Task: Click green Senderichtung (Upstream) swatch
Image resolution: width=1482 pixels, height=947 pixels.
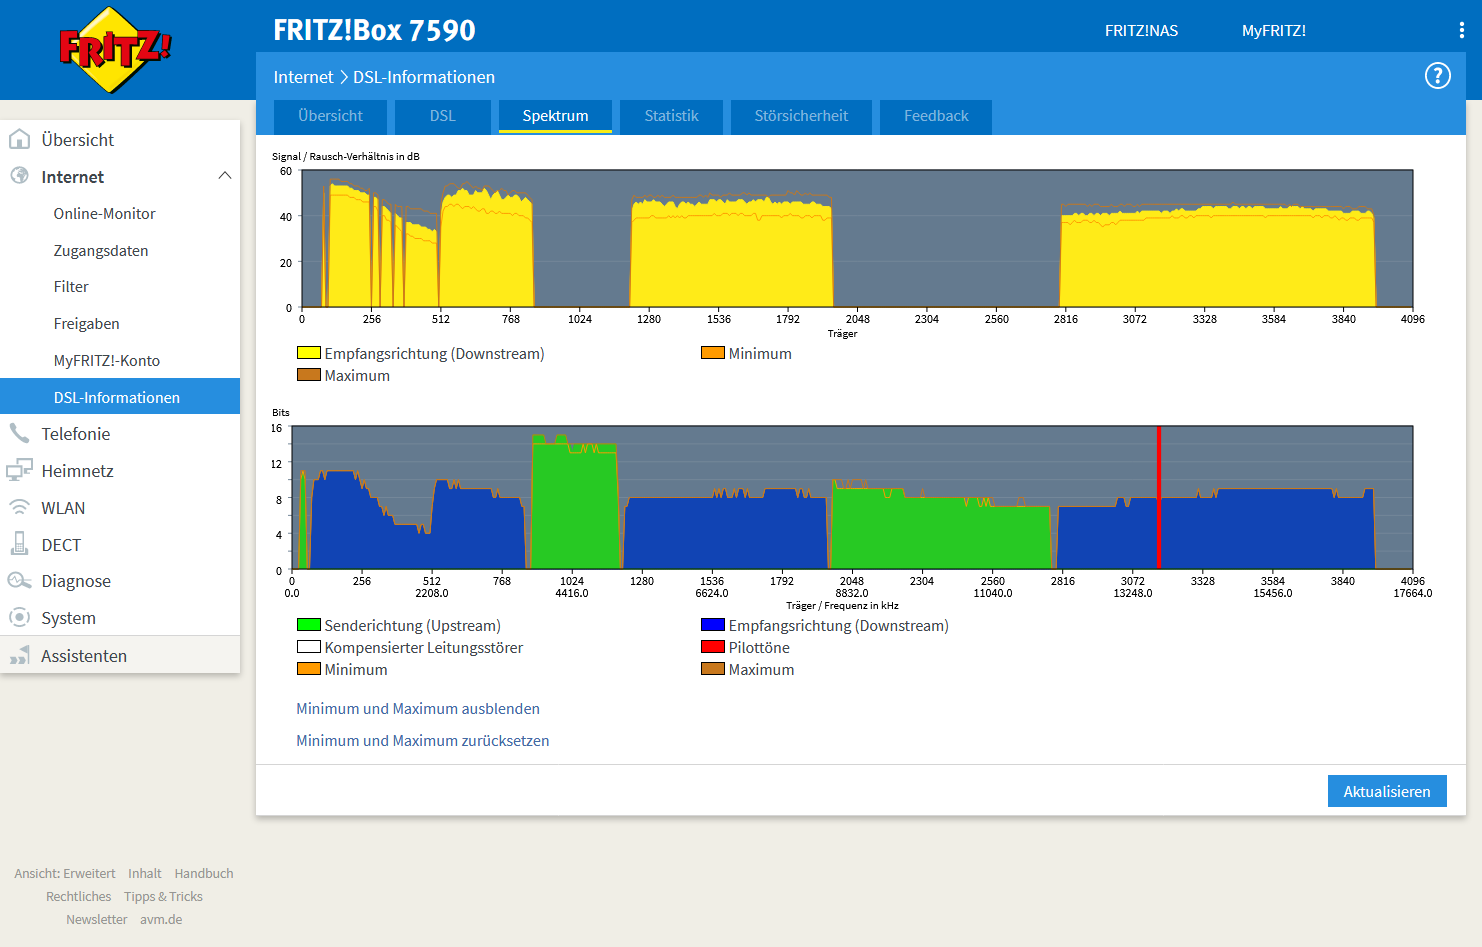Action: click(308, 624)
